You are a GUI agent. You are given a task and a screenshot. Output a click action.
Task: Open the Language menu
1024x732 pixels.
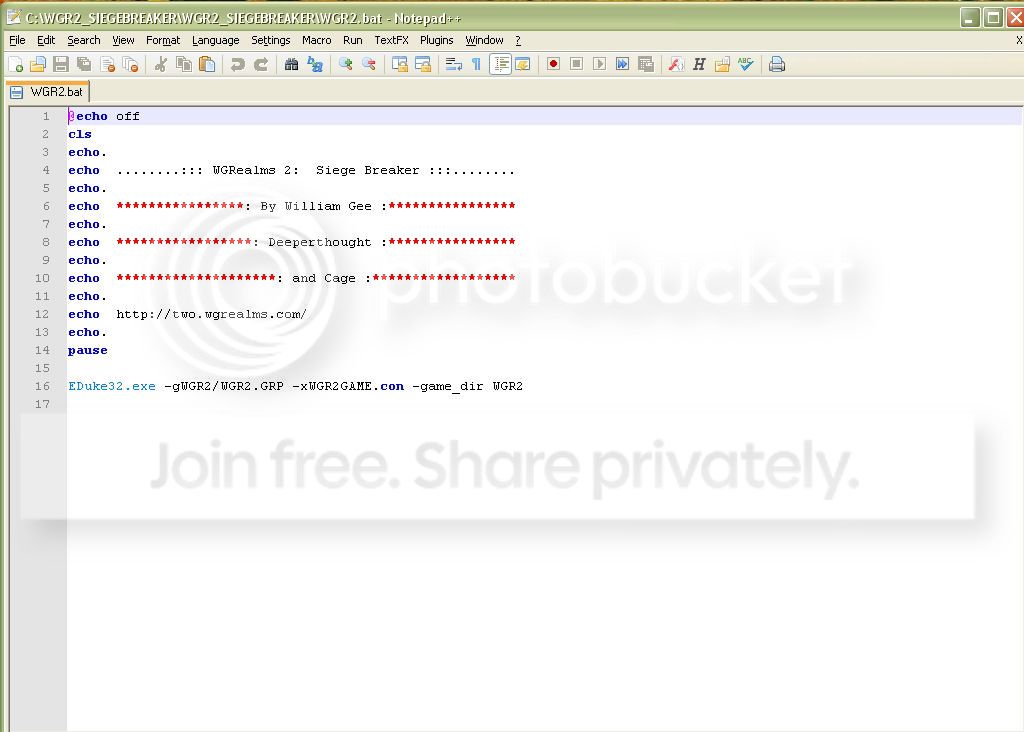(215, 40)
